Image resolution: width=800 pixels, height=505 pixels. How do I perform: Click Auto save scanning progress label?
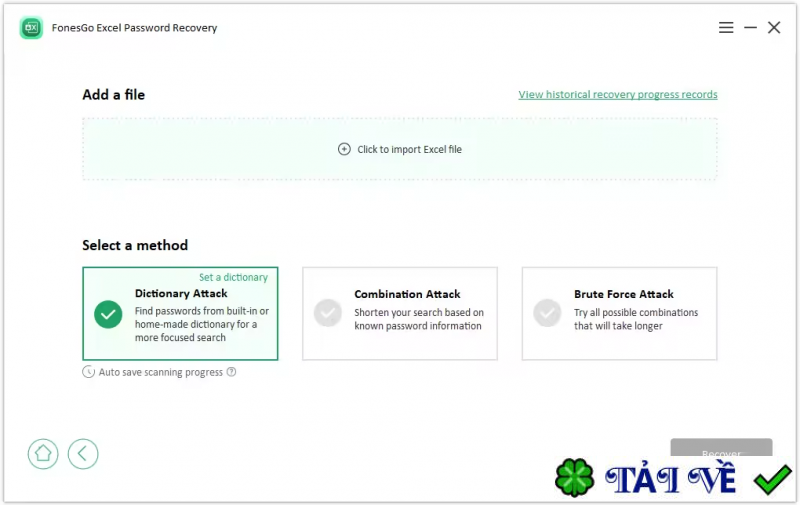161,372
